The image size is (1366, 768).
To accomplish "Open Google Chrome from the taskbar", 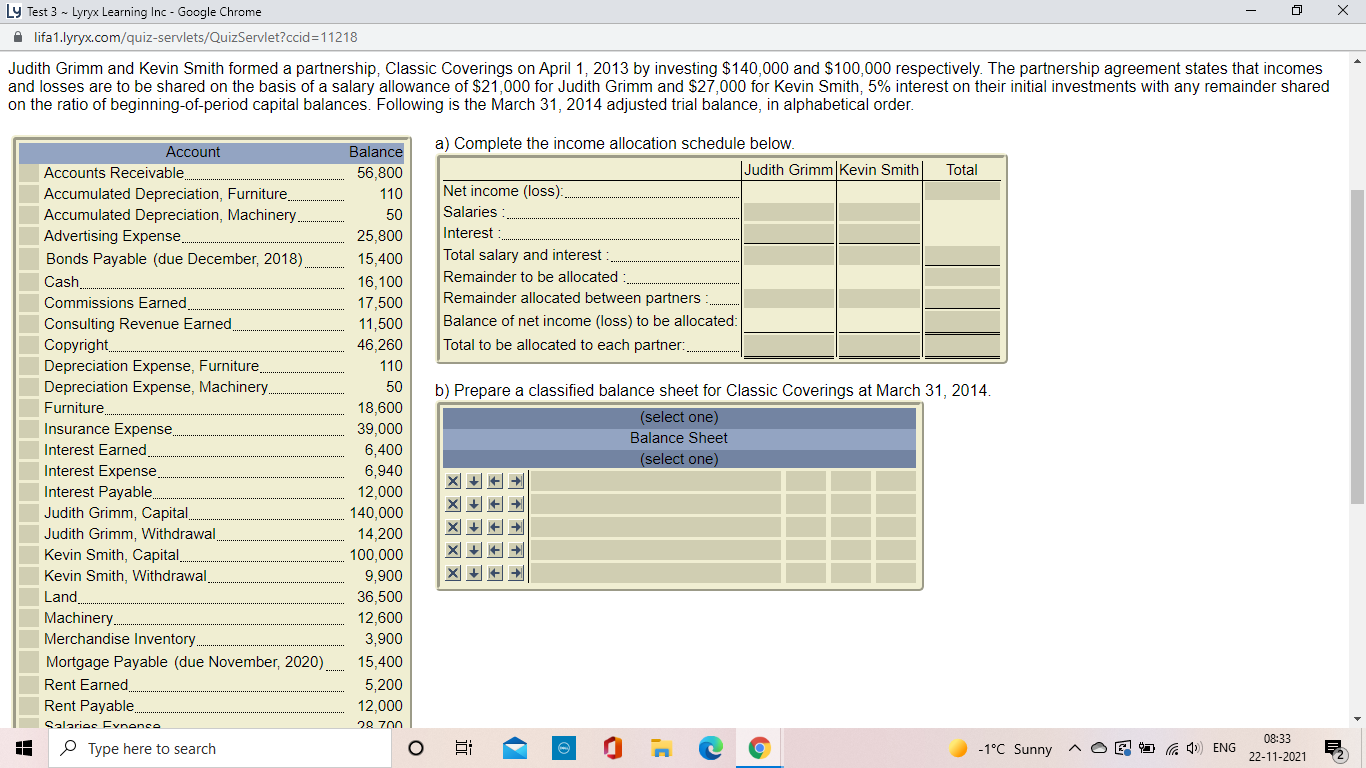I will tap(758, 747).
